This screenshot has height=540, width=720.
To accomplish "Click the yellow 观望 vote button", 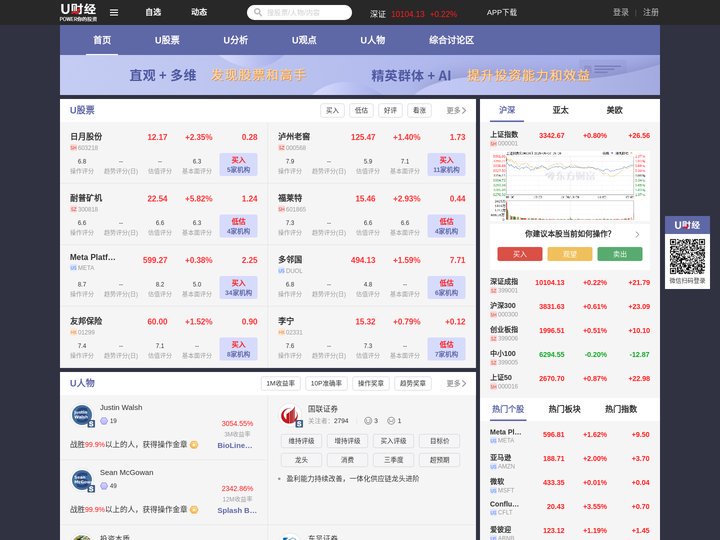I will pyautogui.click(x=569, y=254).
